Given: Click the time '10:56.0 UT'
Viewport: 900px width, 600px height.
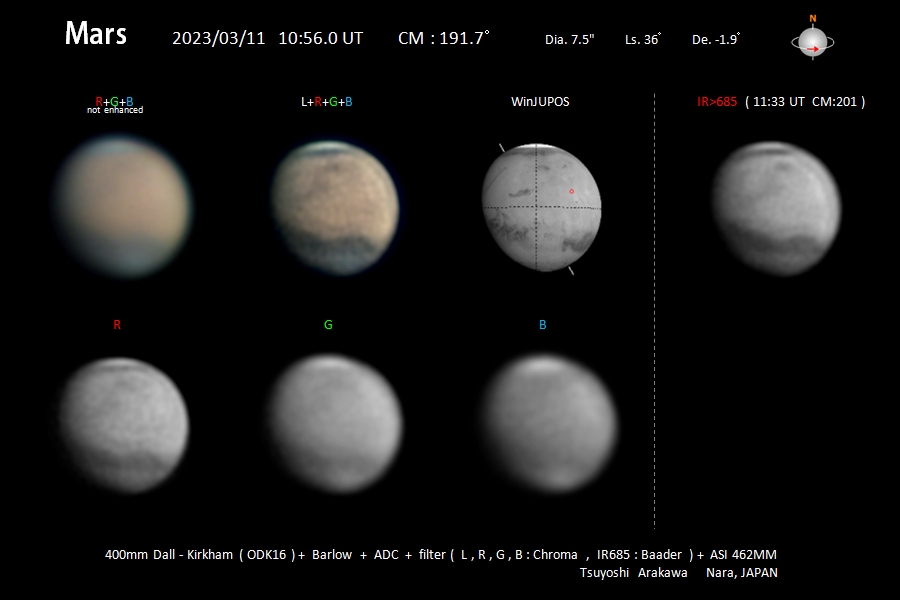Looking at the screenshot, I should [x=321, y=38].
